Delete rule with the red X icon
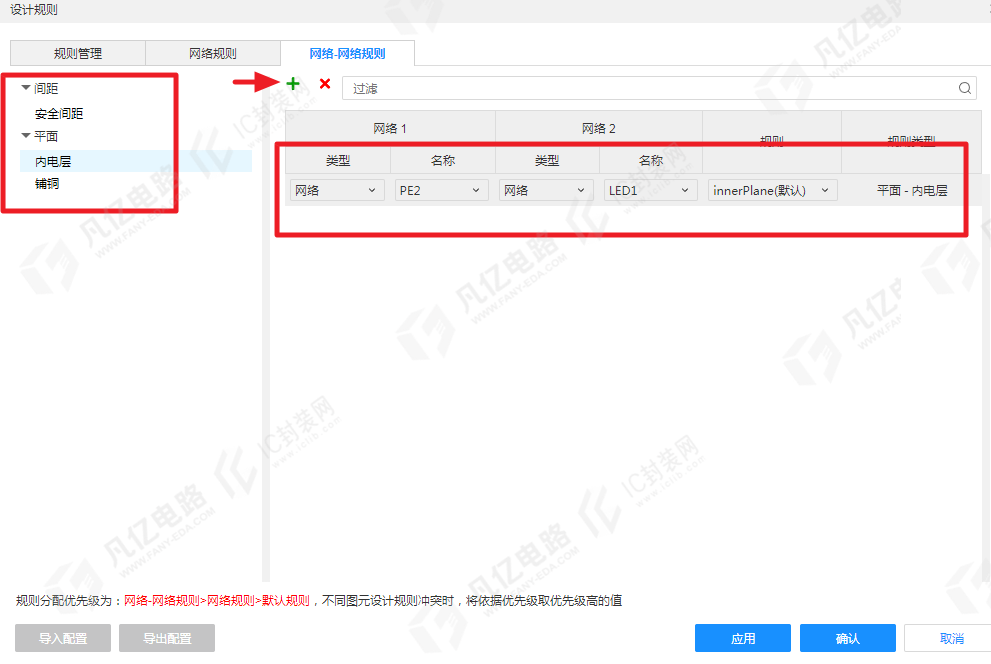The width and height of the screenshot is (991, 664). pos(325,83)
